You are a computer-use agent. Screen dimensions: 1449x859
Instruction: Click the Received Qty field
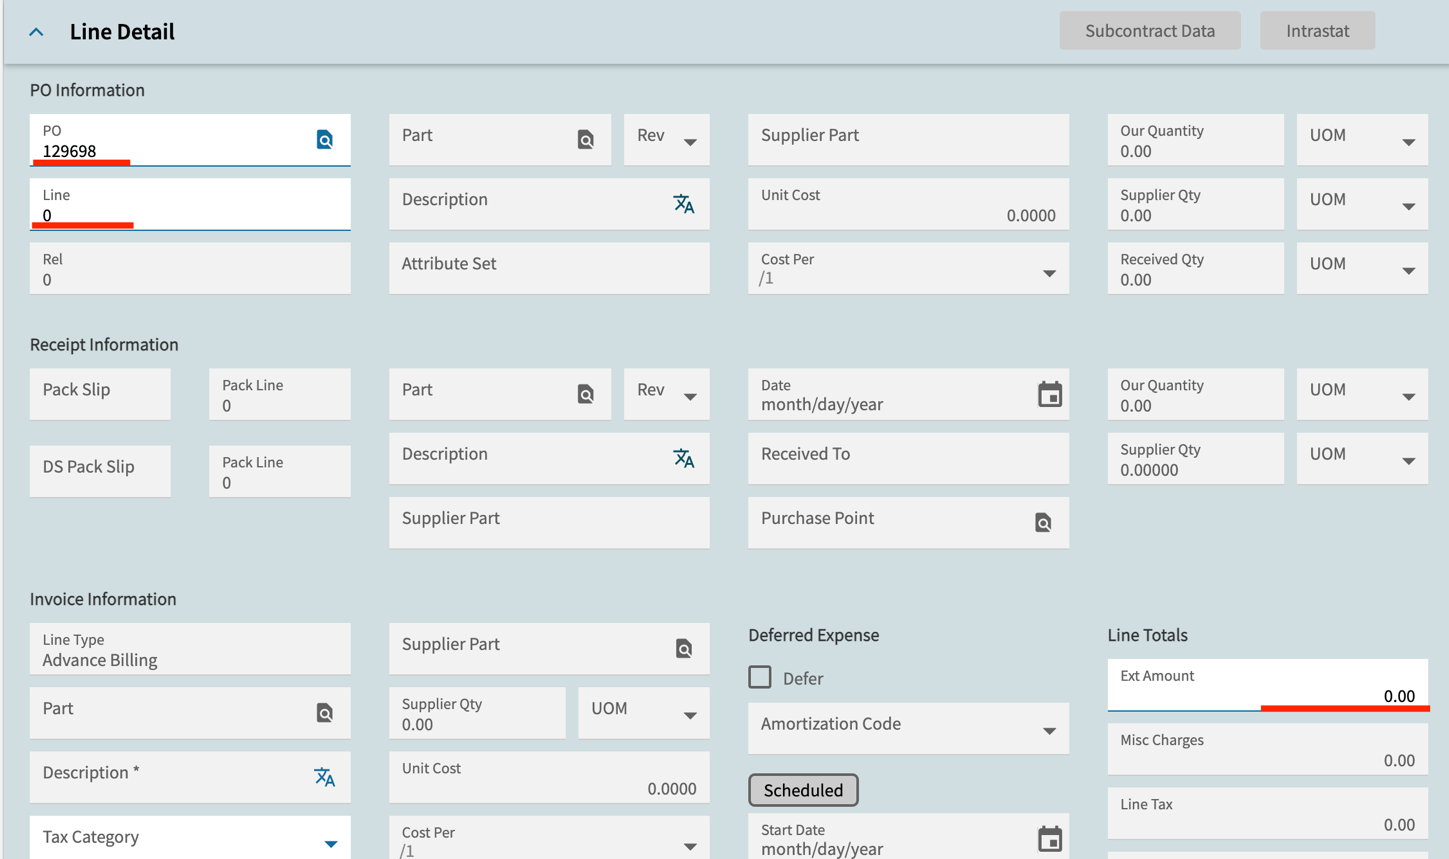(1196, 268)
